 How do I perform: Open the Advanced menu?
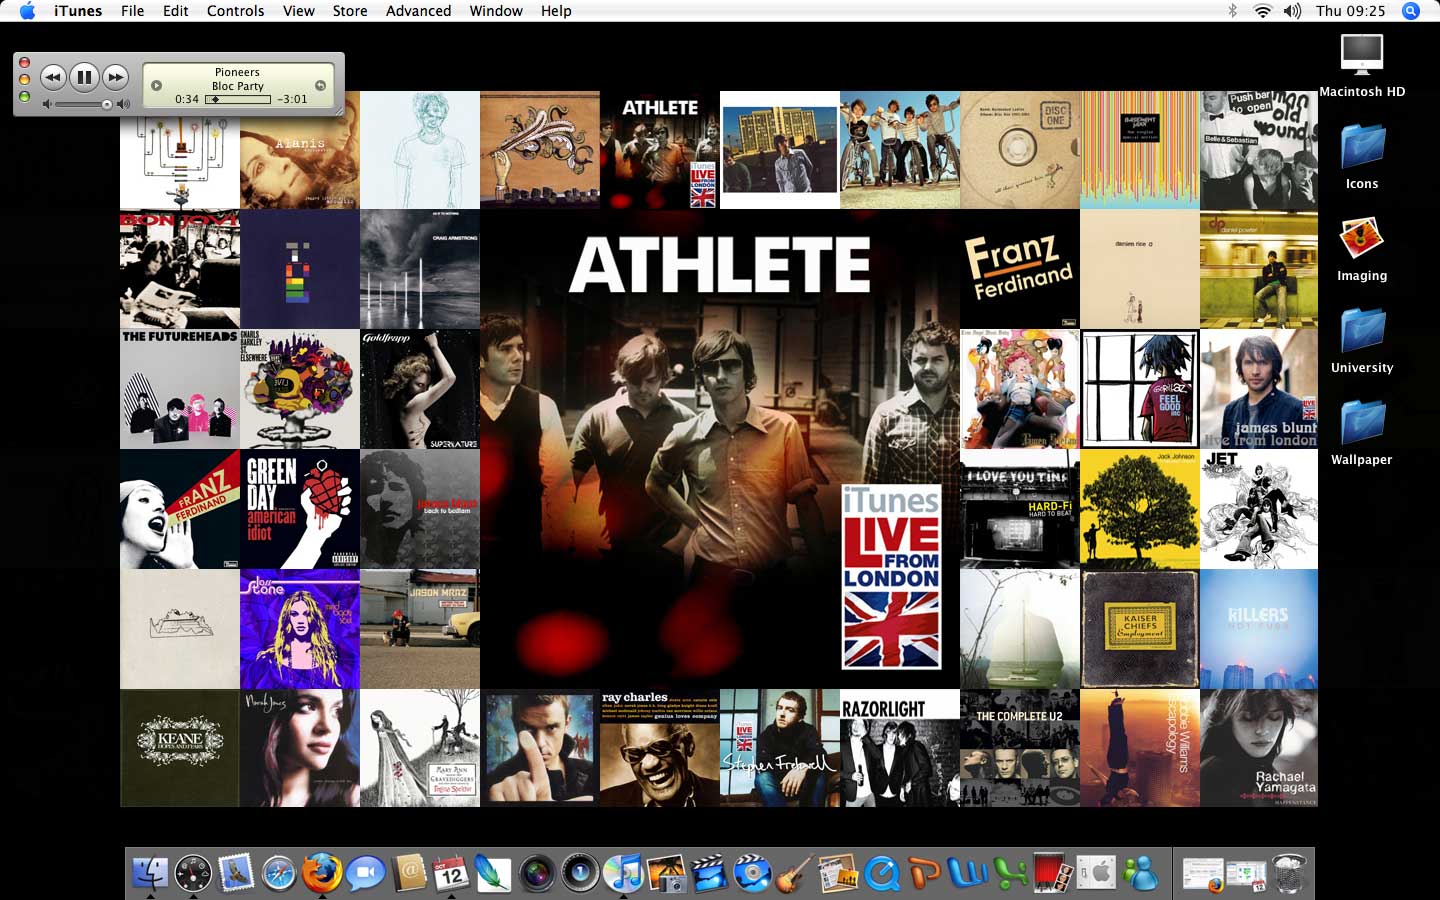tap(418, 11)
